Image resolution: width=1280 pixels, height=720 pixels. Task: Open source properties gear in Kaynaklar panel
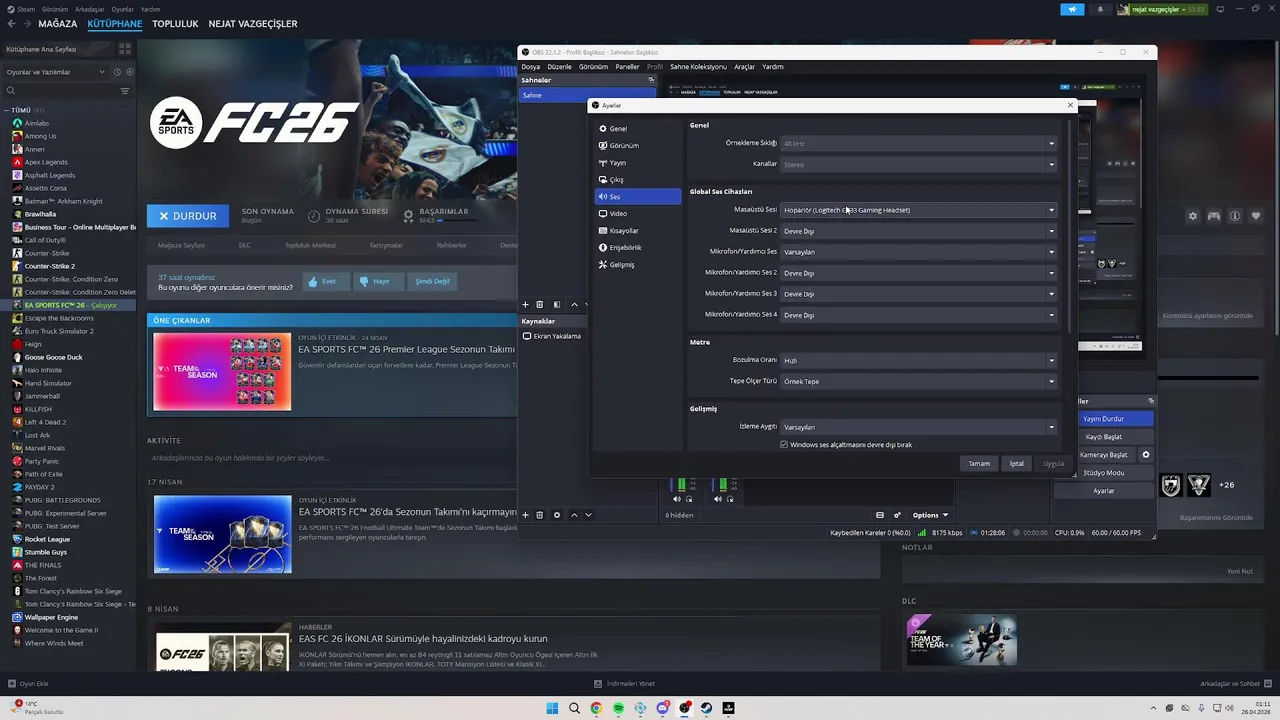(x=557, y=515)
